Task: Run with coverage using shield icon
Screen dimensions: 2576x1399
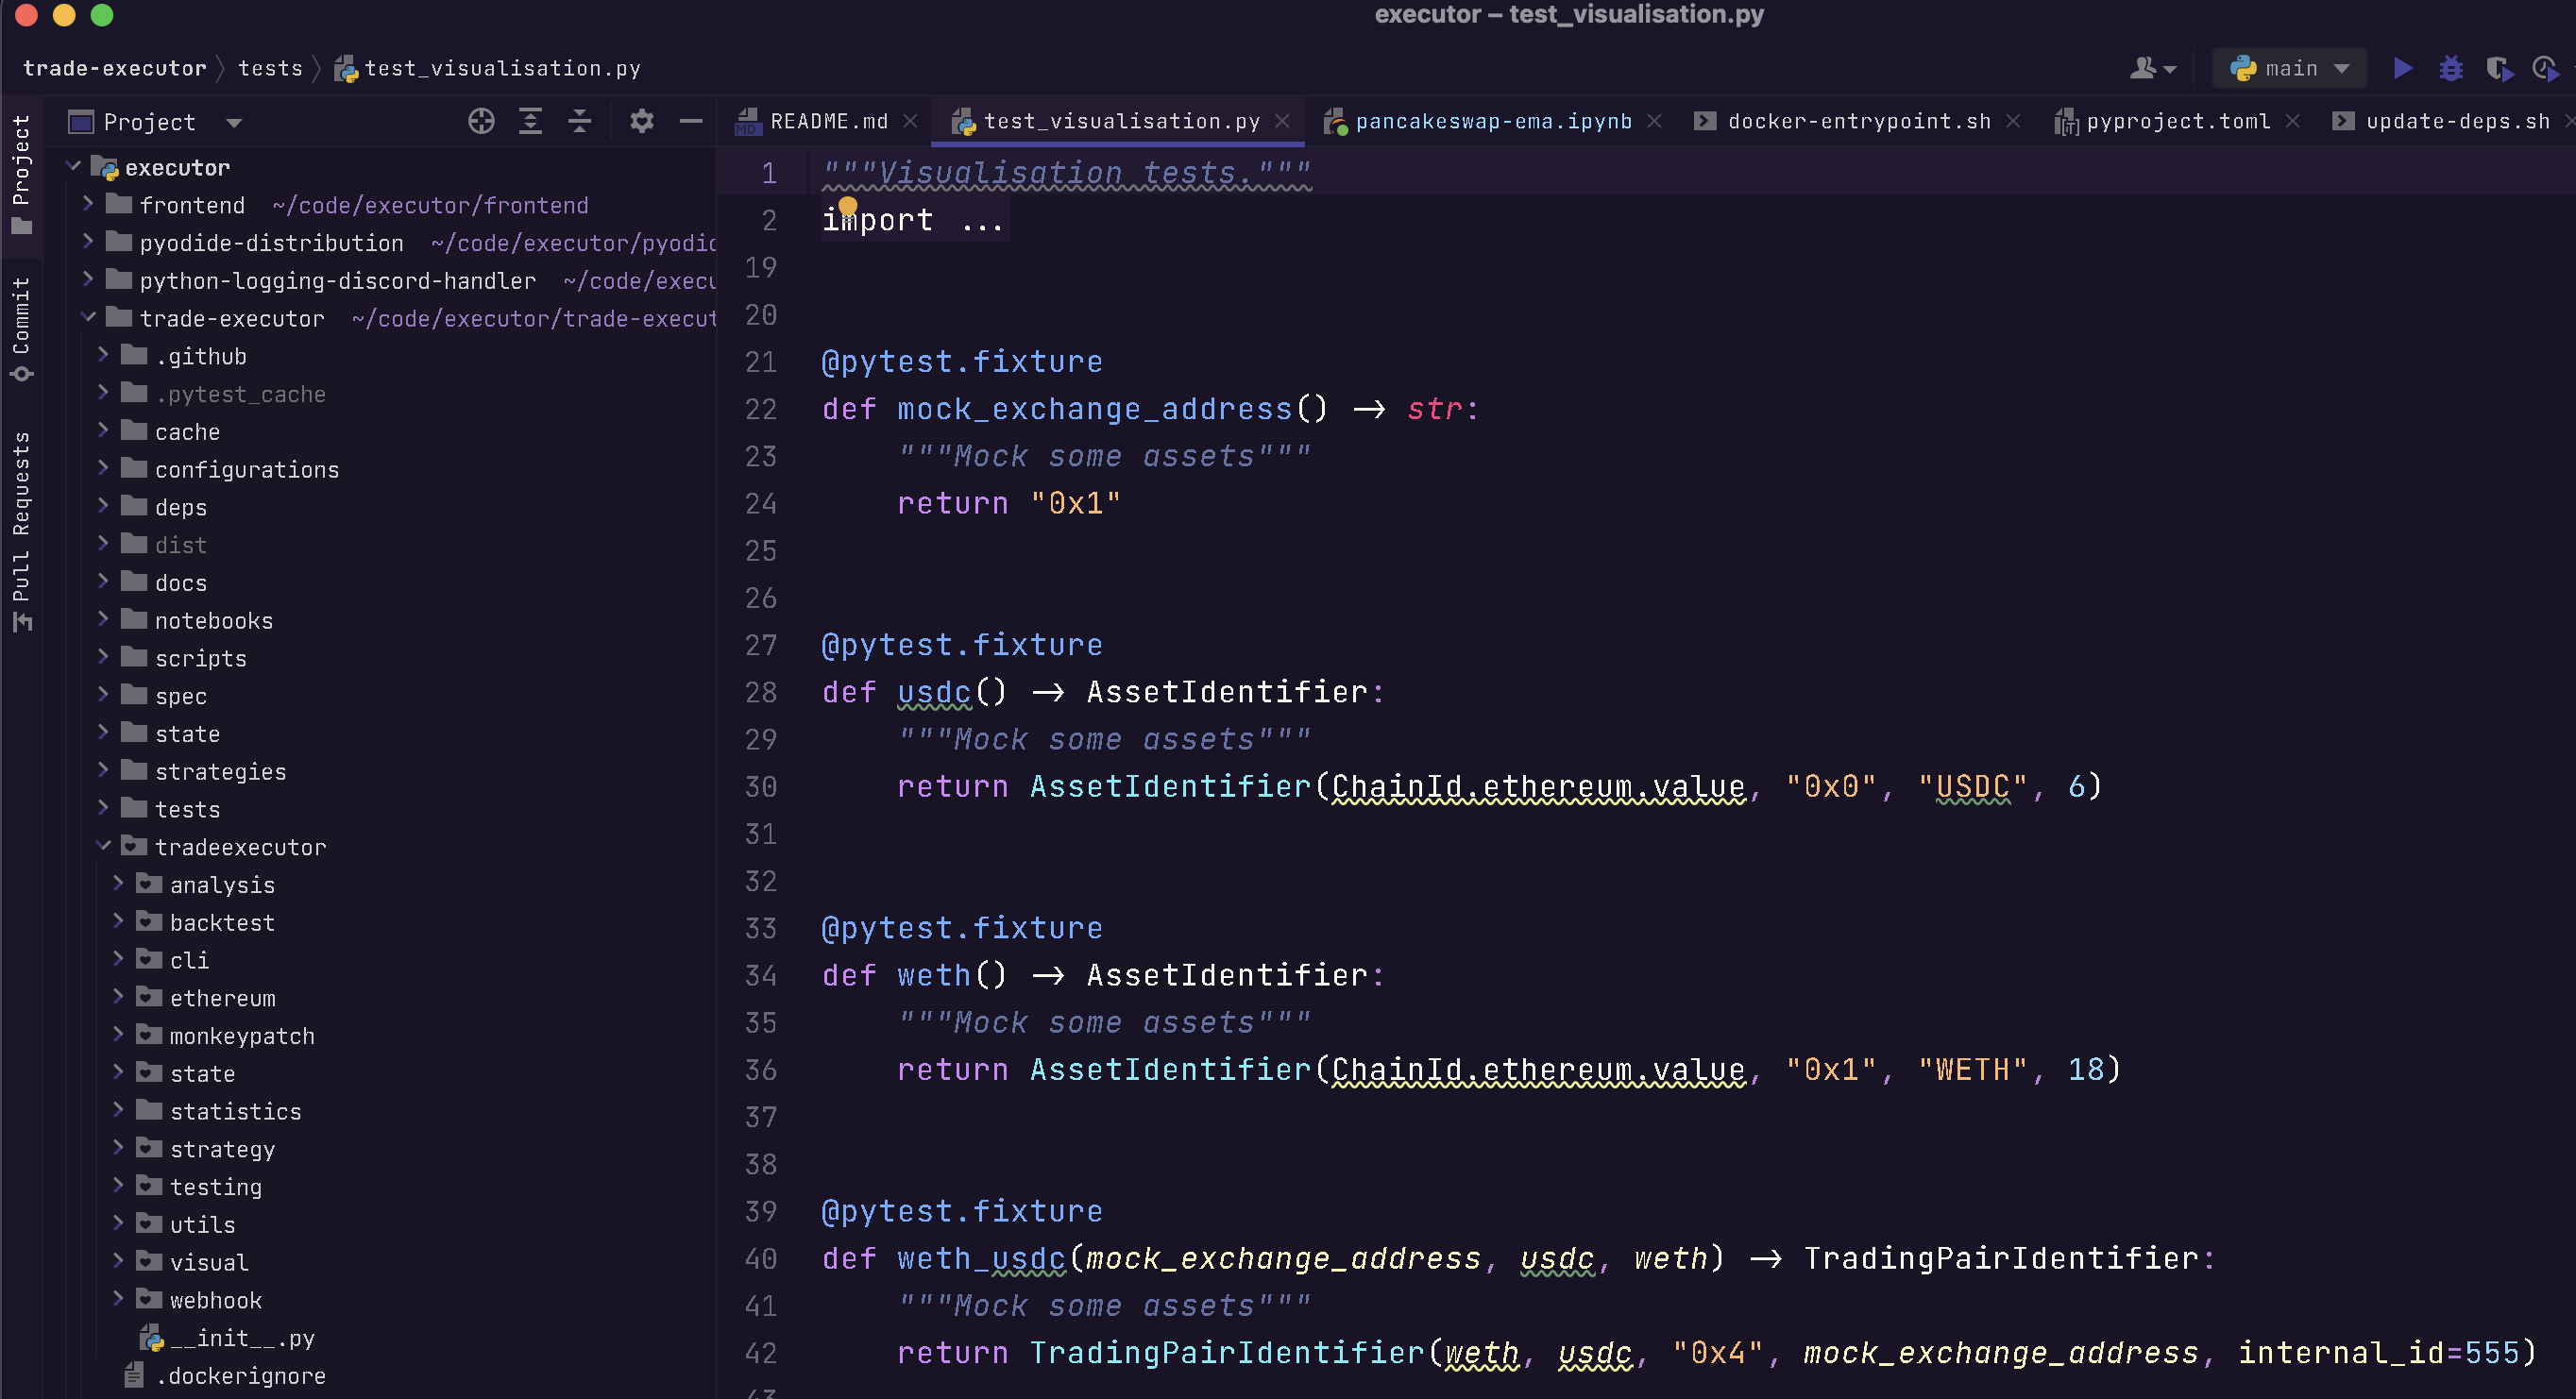Action: [x=2499, y=68]
